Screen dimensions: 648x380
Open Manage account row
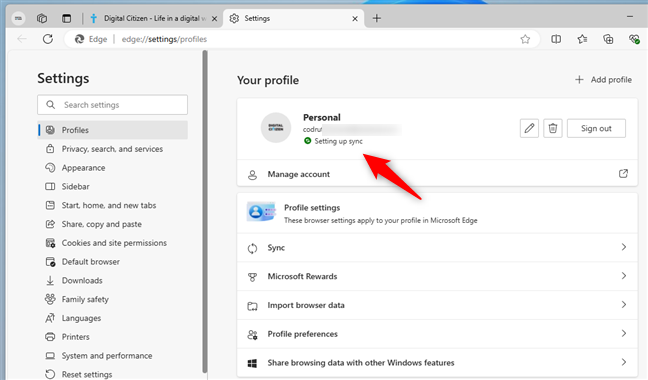click(x=437, y=174)
